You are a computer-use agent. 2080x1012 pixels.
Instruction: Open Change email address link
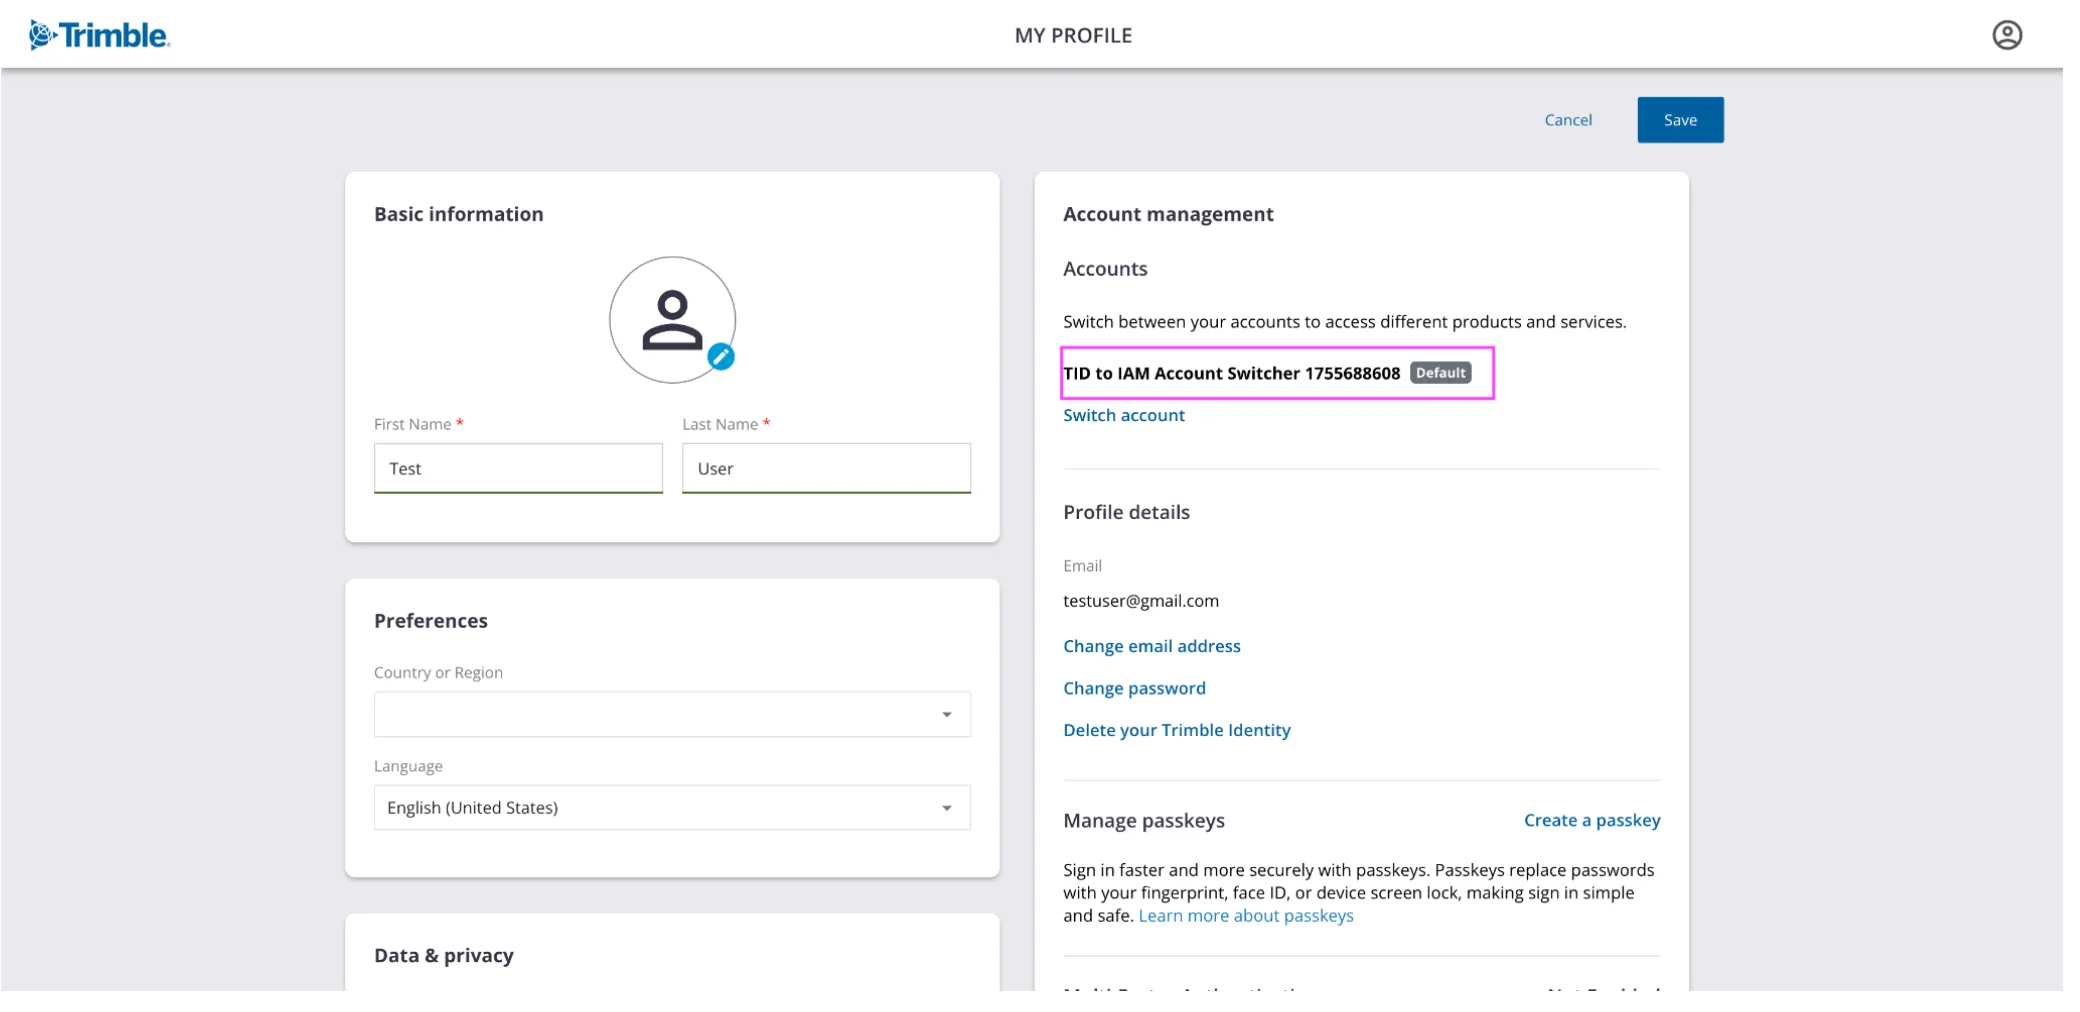click(x=1151, y=646)
